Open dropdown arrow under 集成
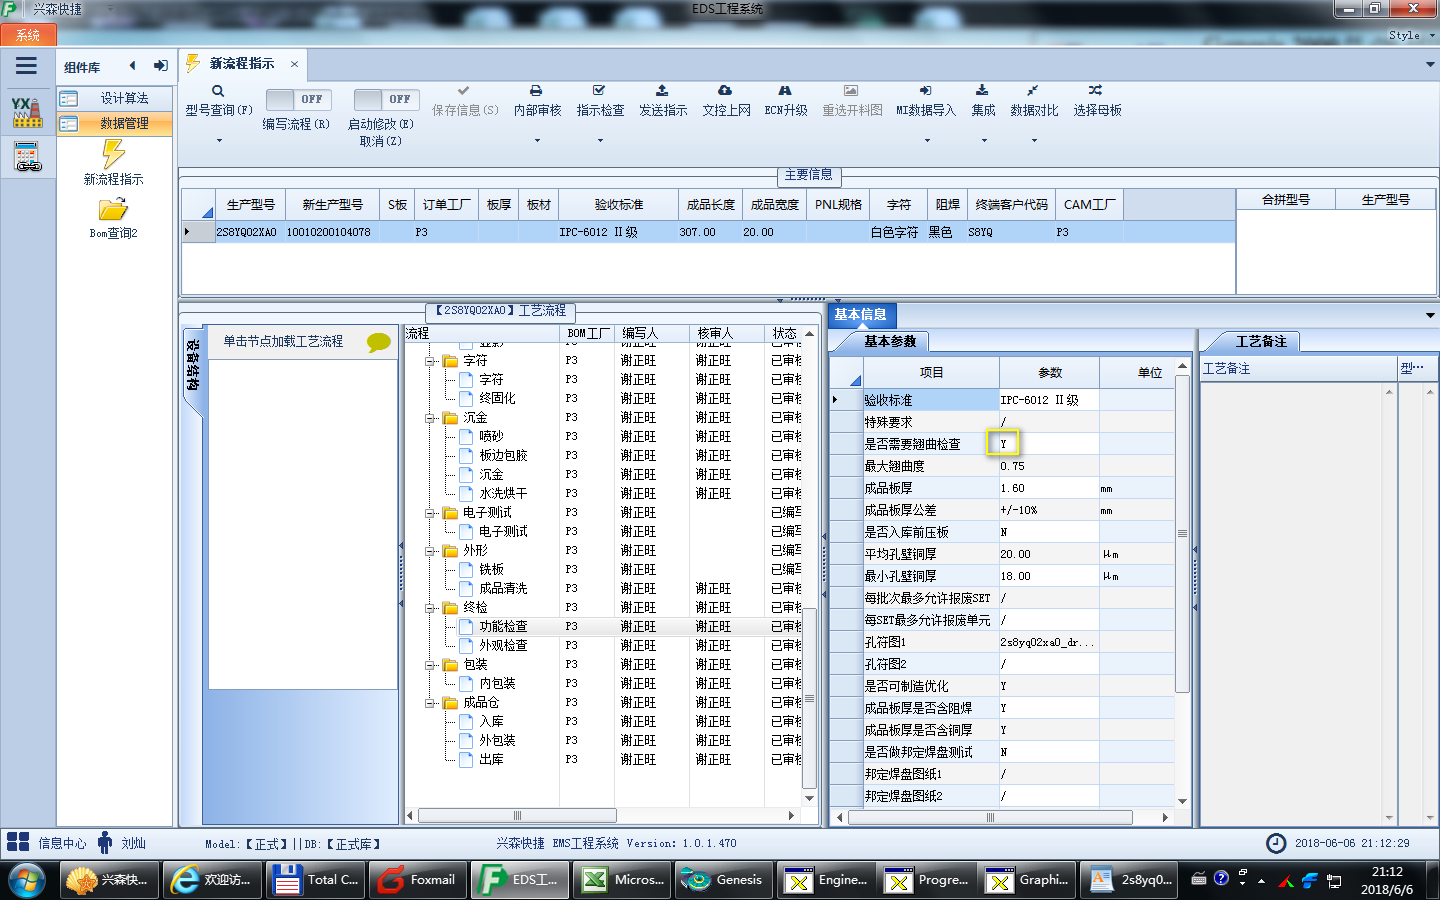Screen dimensions: 1440x900 pyautogui.click(x=983, y=141)
